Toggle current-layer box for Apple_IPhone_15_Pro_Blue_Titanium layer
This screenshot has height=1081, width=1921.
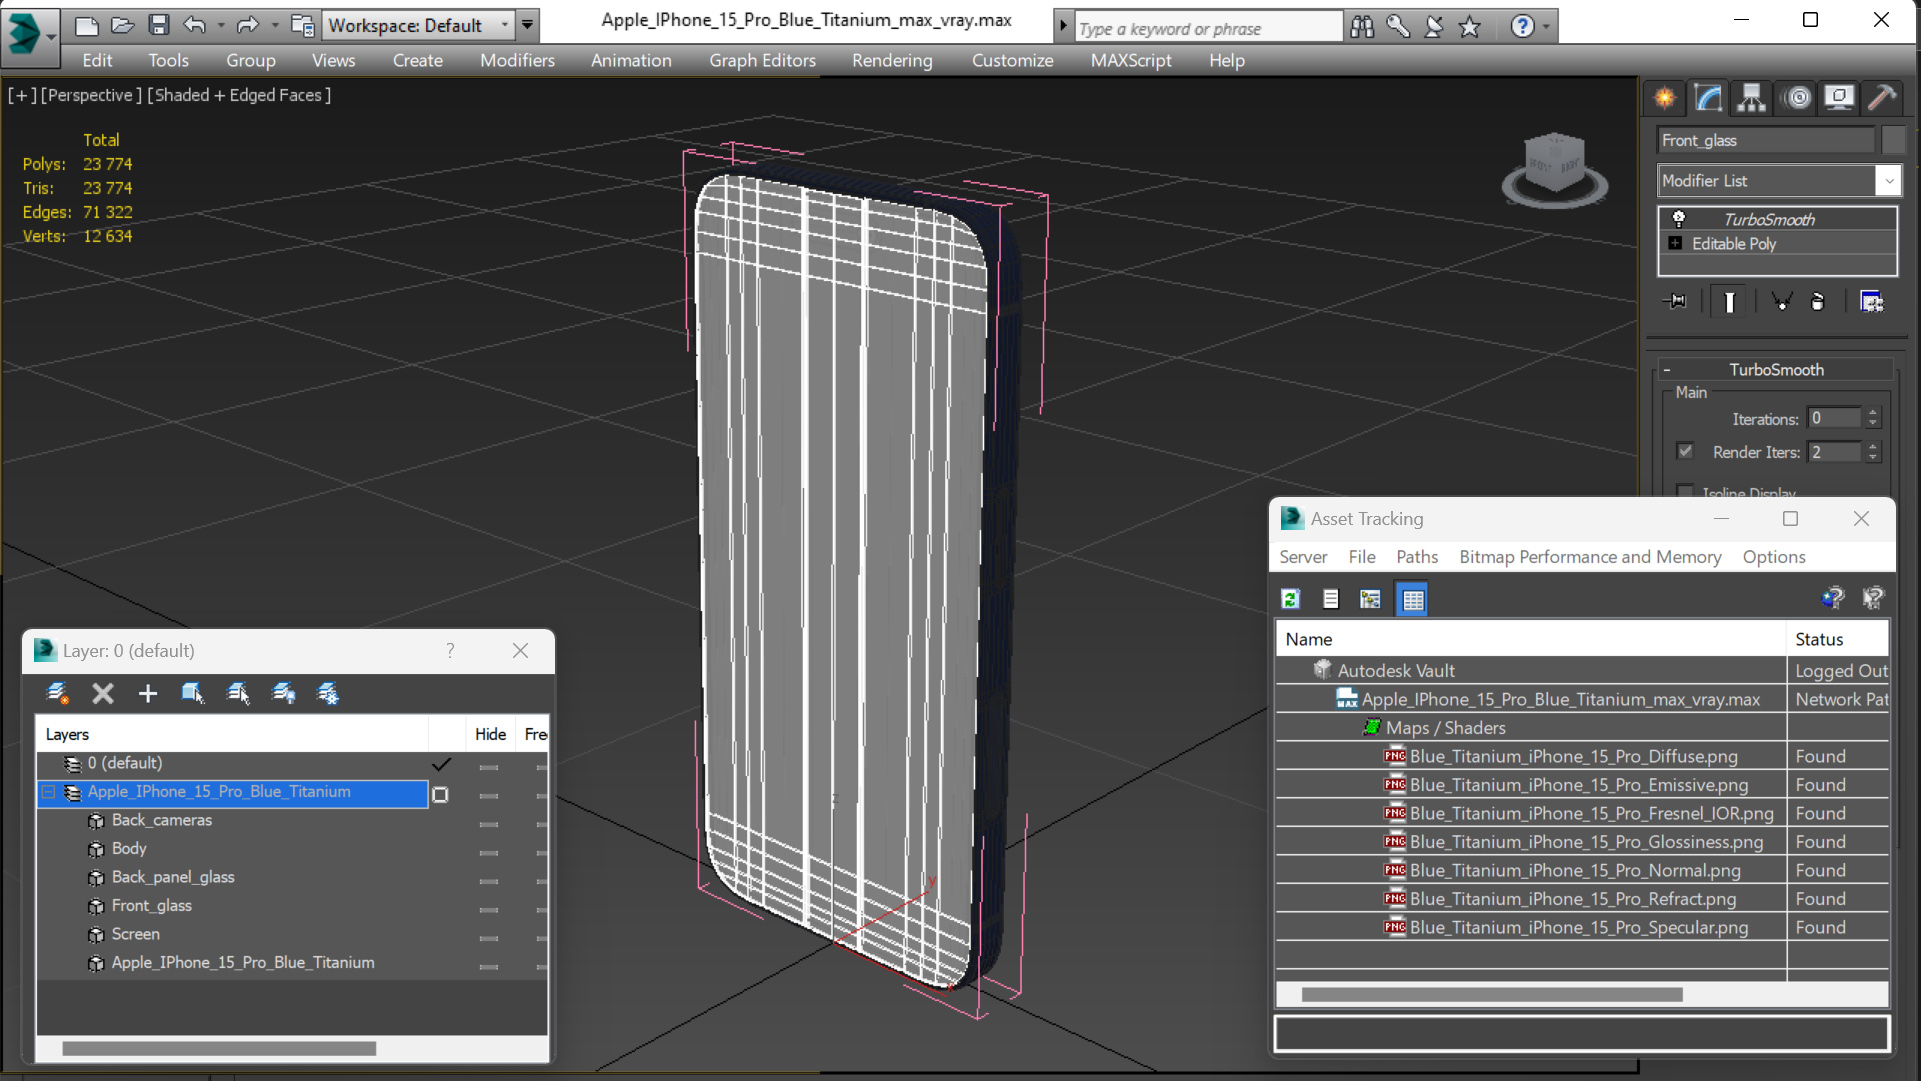440,794
